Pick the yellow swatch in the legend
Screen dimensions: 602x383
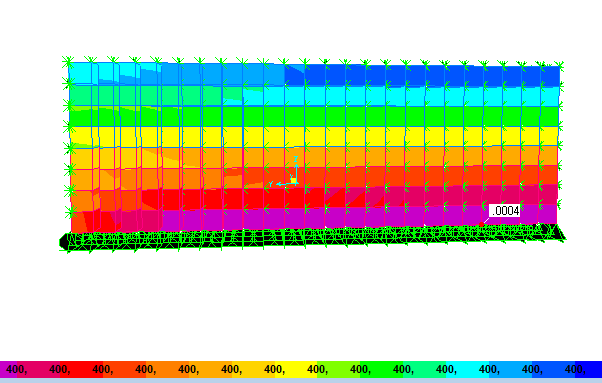coord(296,369)
